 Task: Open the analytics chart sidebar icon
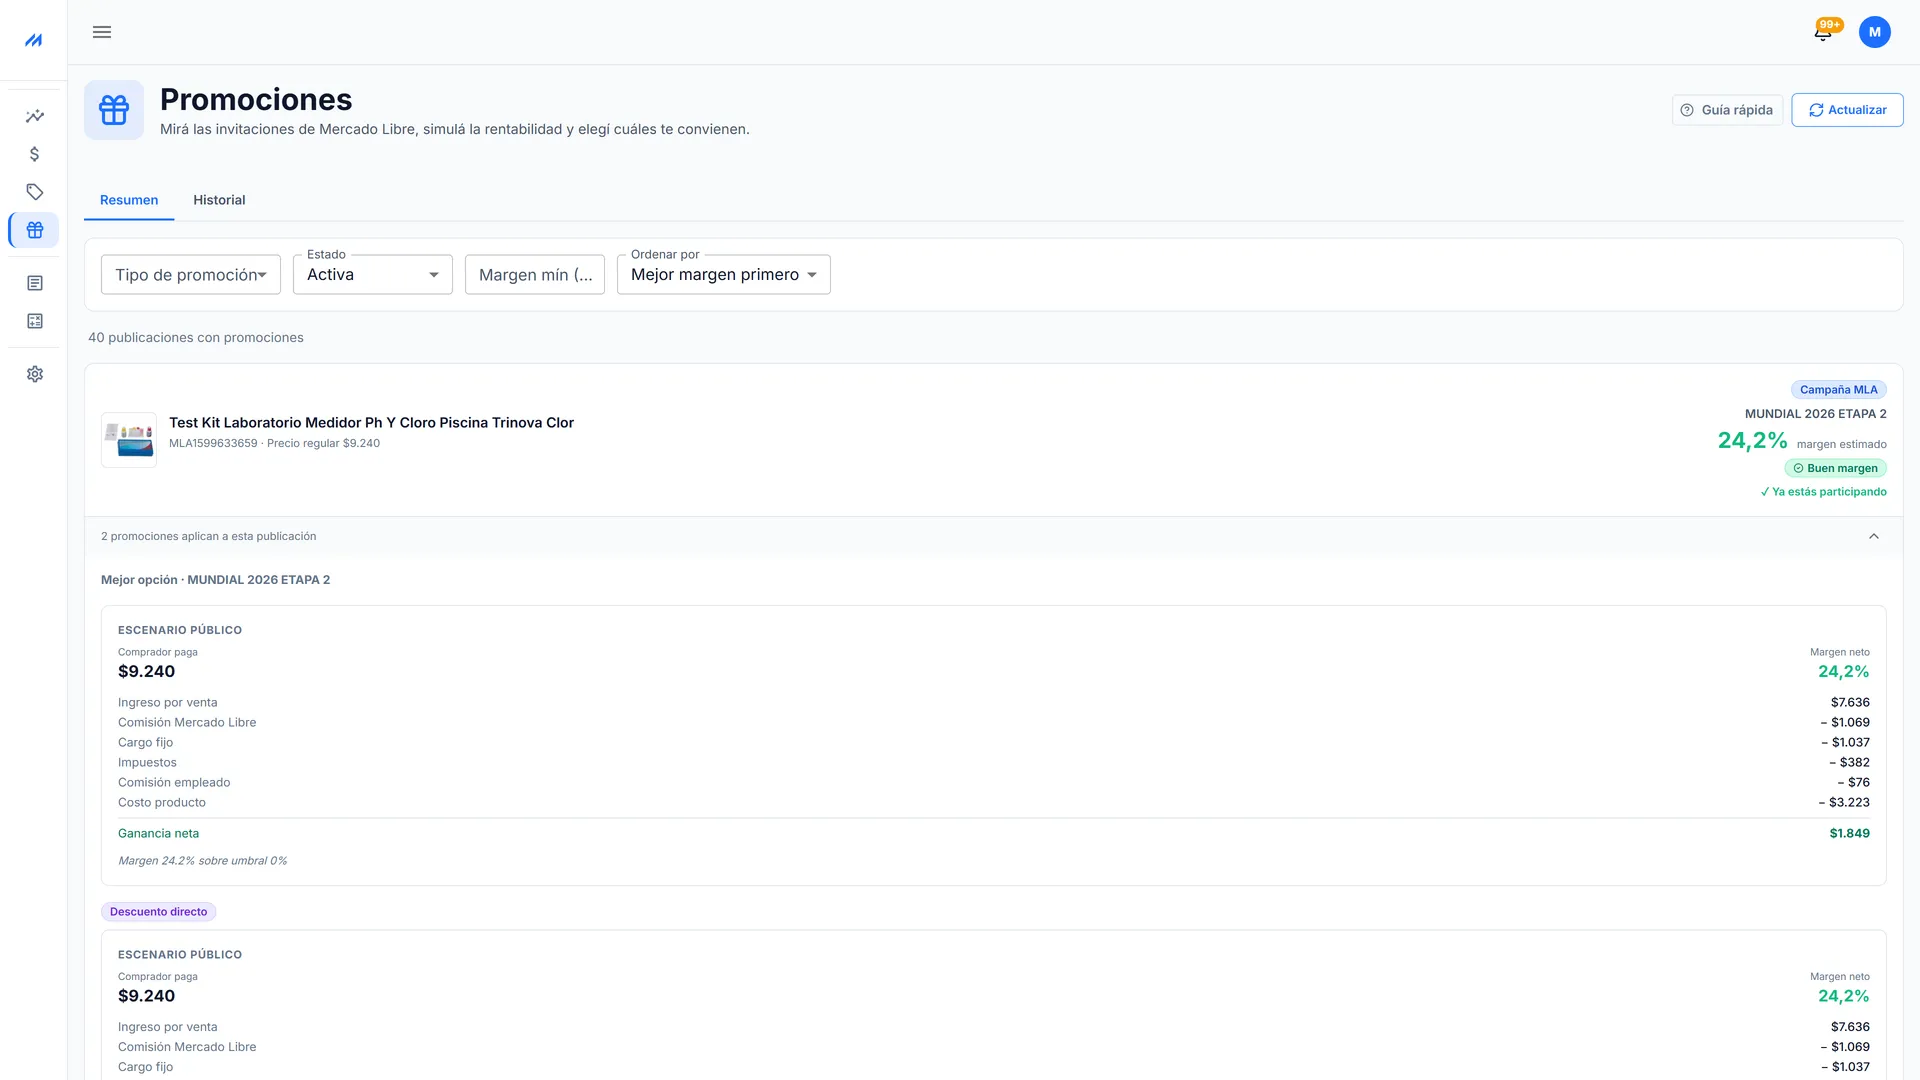[35, 116]
